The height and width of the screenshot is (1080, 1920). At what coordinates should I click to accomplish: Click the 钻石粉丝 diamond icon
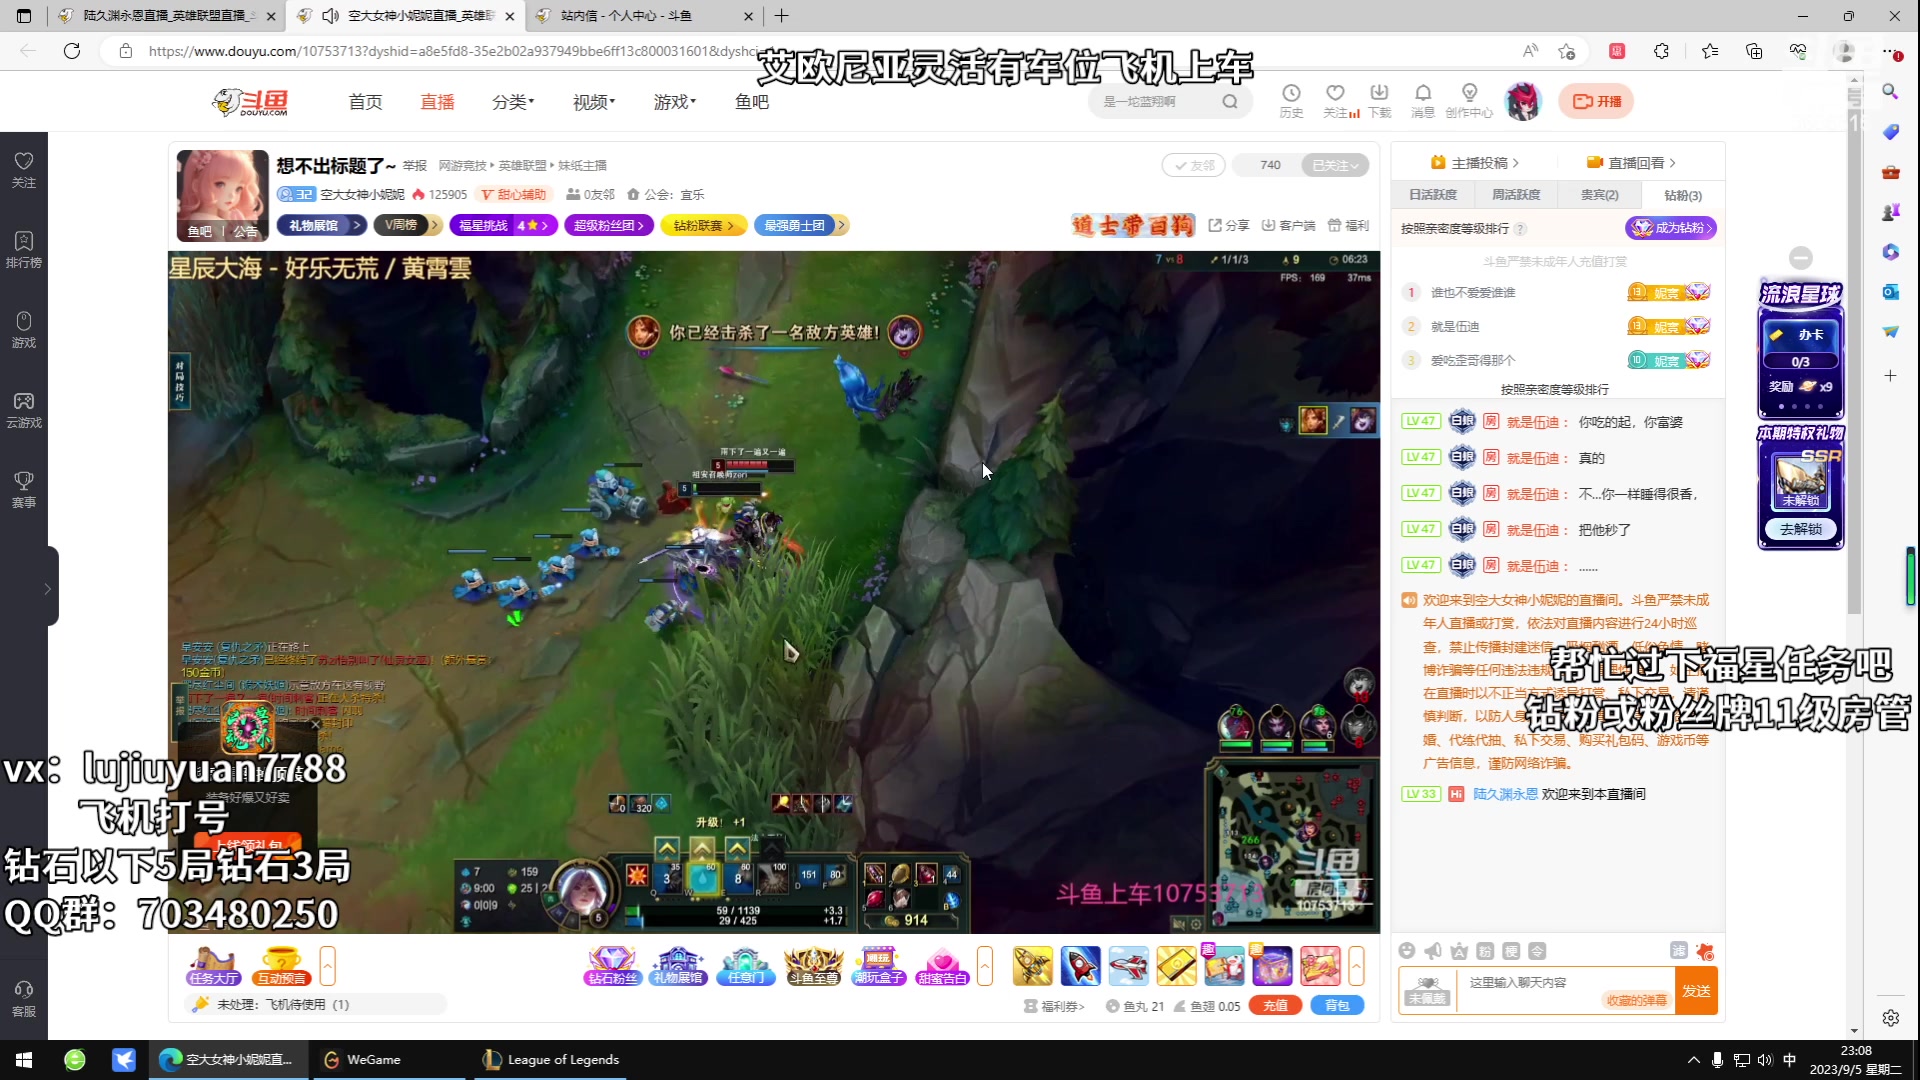pos(612,966)
